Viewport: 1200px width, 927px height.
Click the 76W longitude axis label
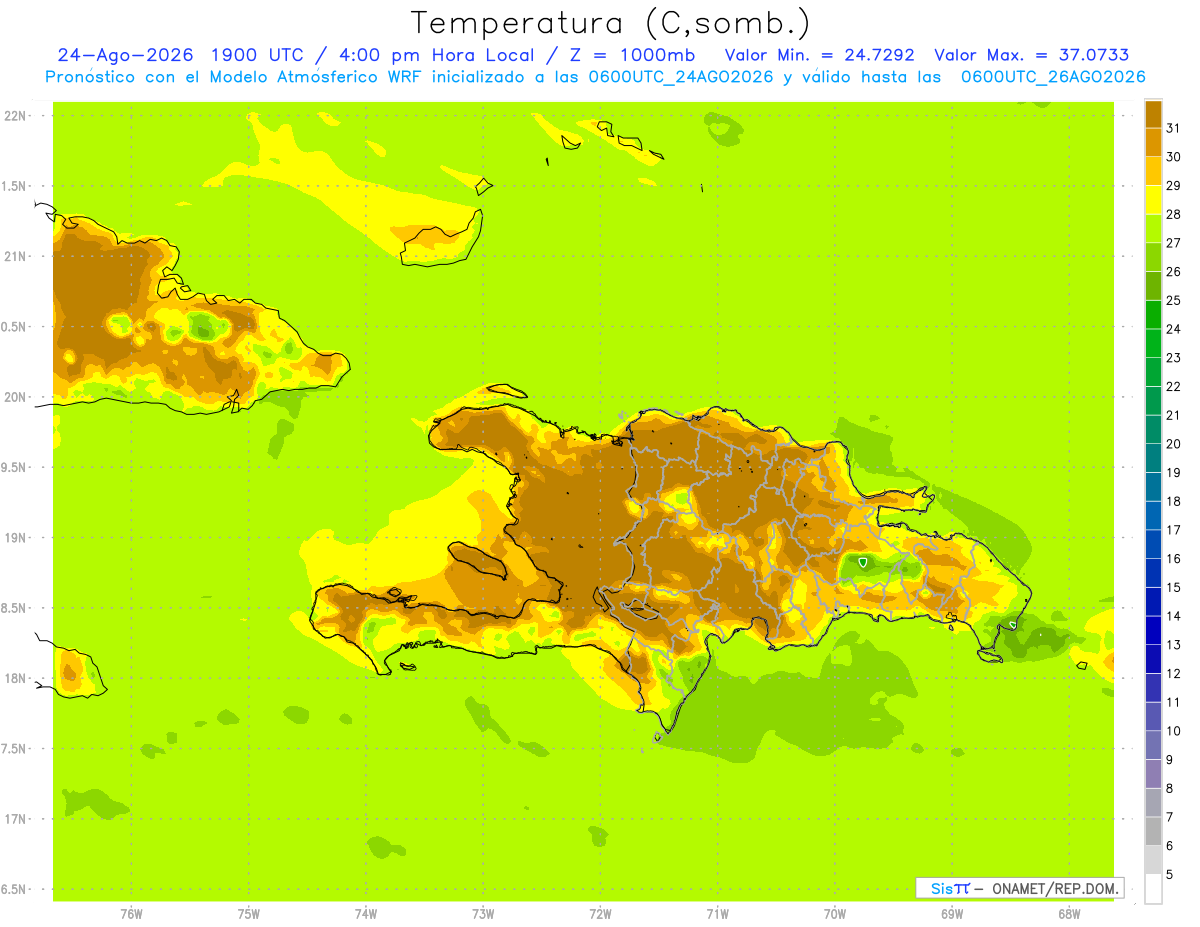(x=131, y=914)
